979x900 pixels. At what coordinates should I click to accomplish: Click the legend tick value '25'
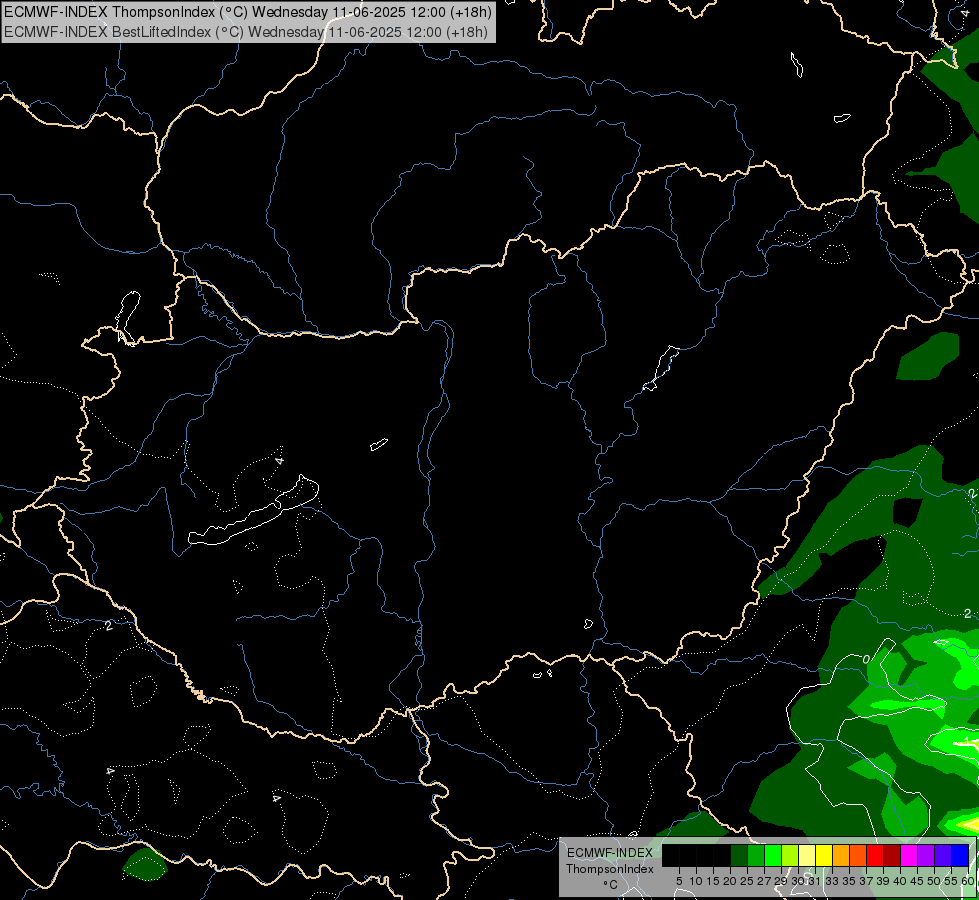747,881
